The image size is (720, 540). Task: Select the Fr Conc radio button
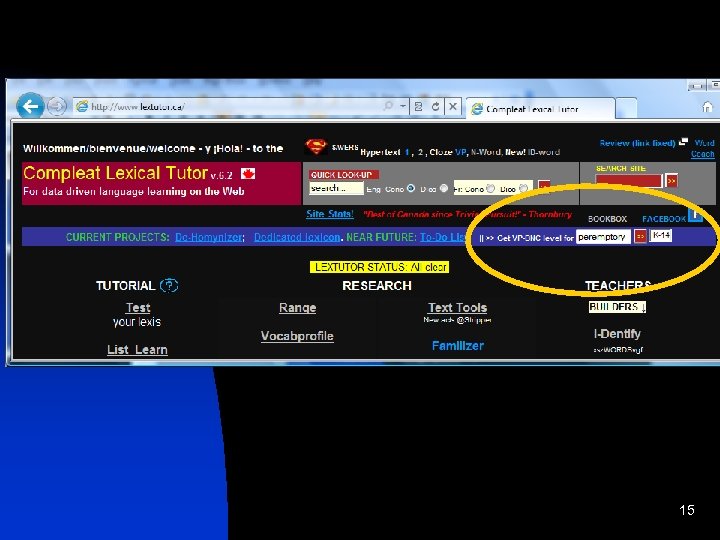[490, 188]
